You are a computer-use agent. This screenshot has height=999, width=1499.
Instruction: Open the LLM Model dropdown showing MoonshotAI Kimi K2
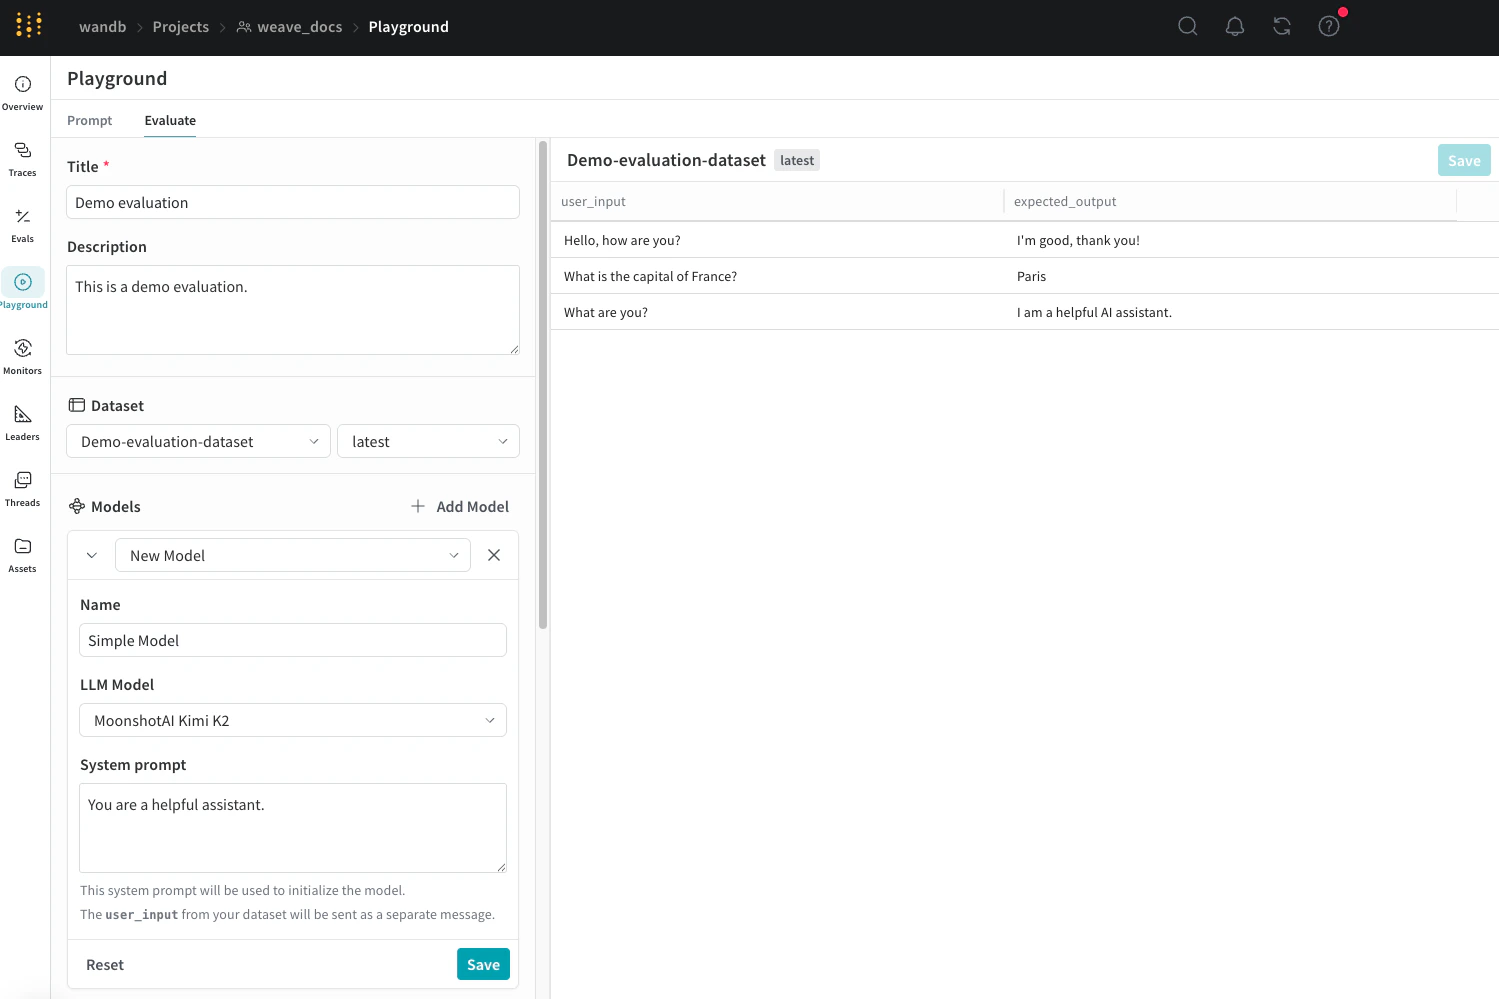(x=292, y=720)
